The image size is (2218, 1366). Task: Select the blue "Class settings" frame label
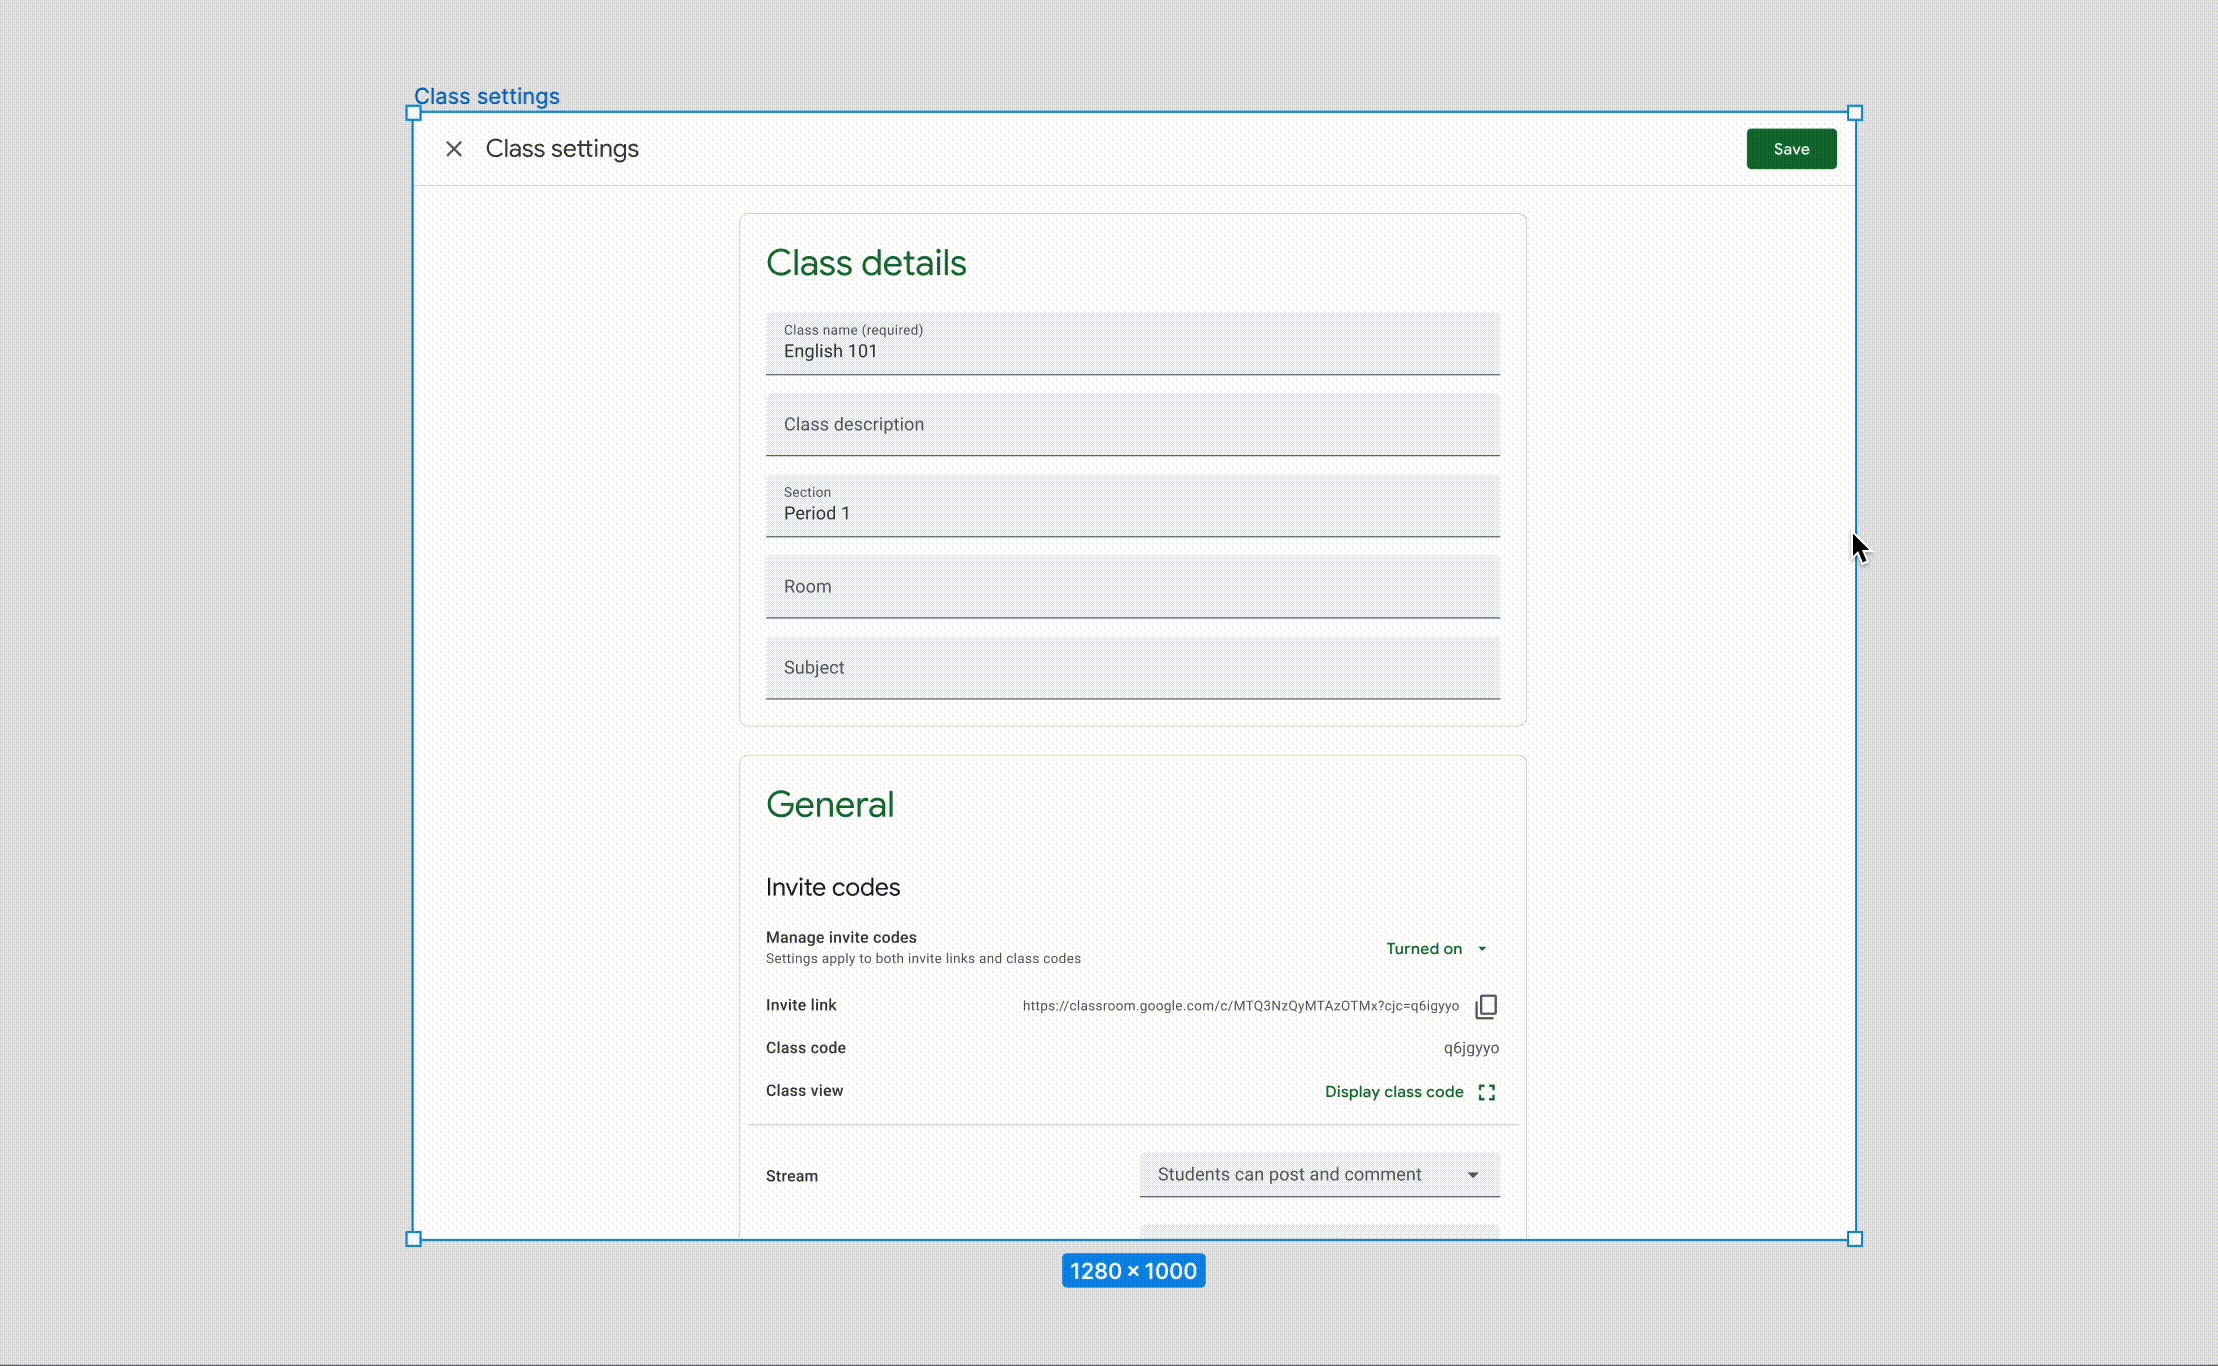[487, 96]
